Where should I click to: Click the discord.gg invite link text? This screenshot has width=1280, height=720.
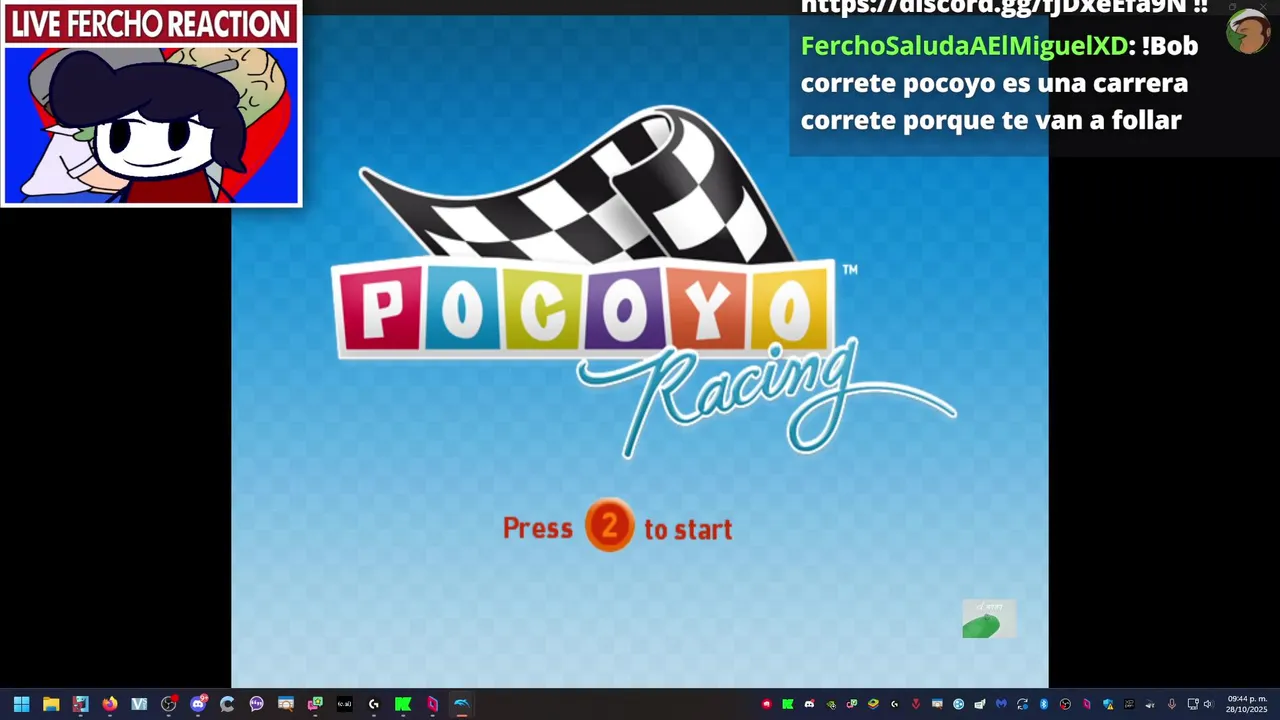[1004, 7]
